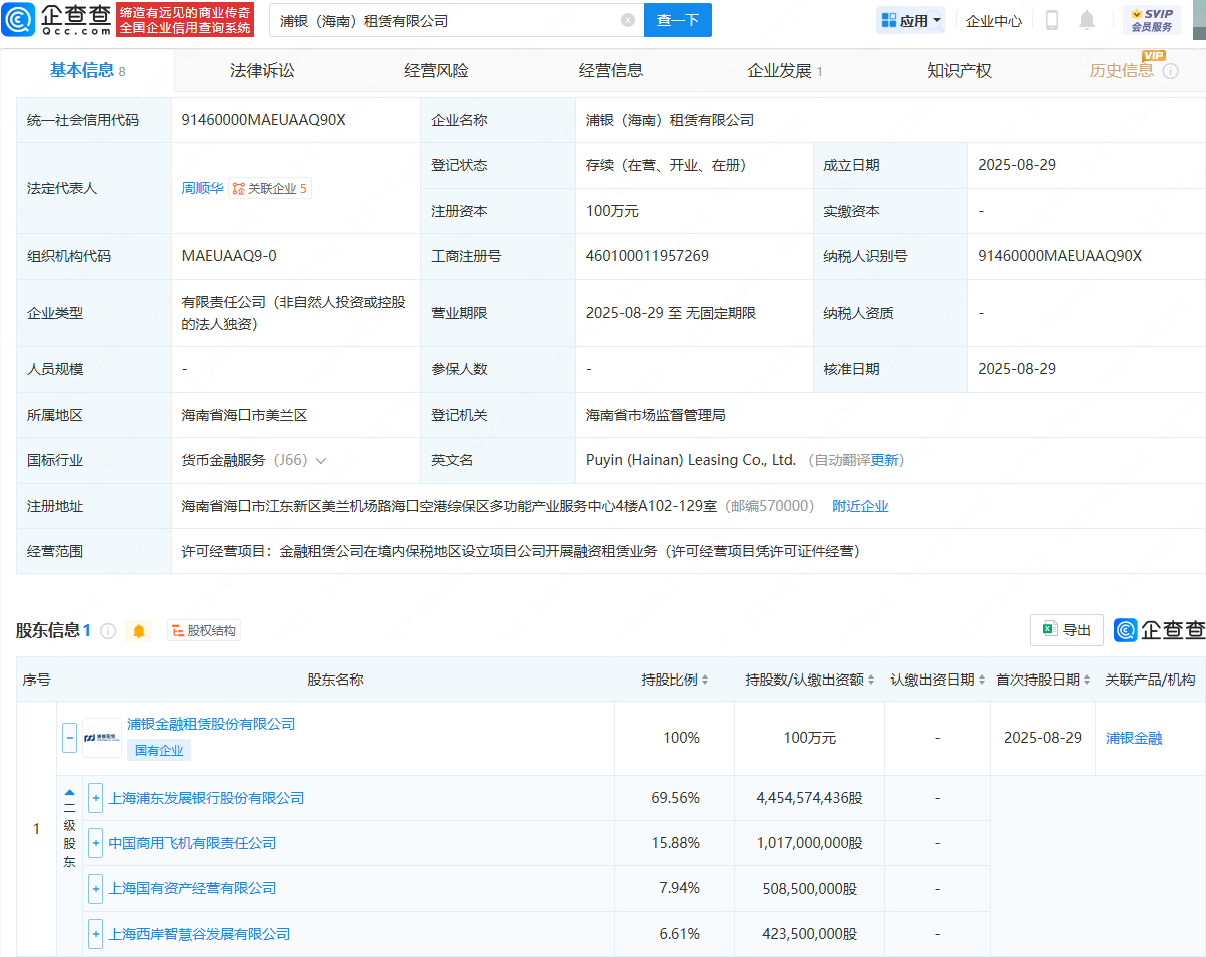
Task: Switch to 经营信息 tab
Action: 611,70
